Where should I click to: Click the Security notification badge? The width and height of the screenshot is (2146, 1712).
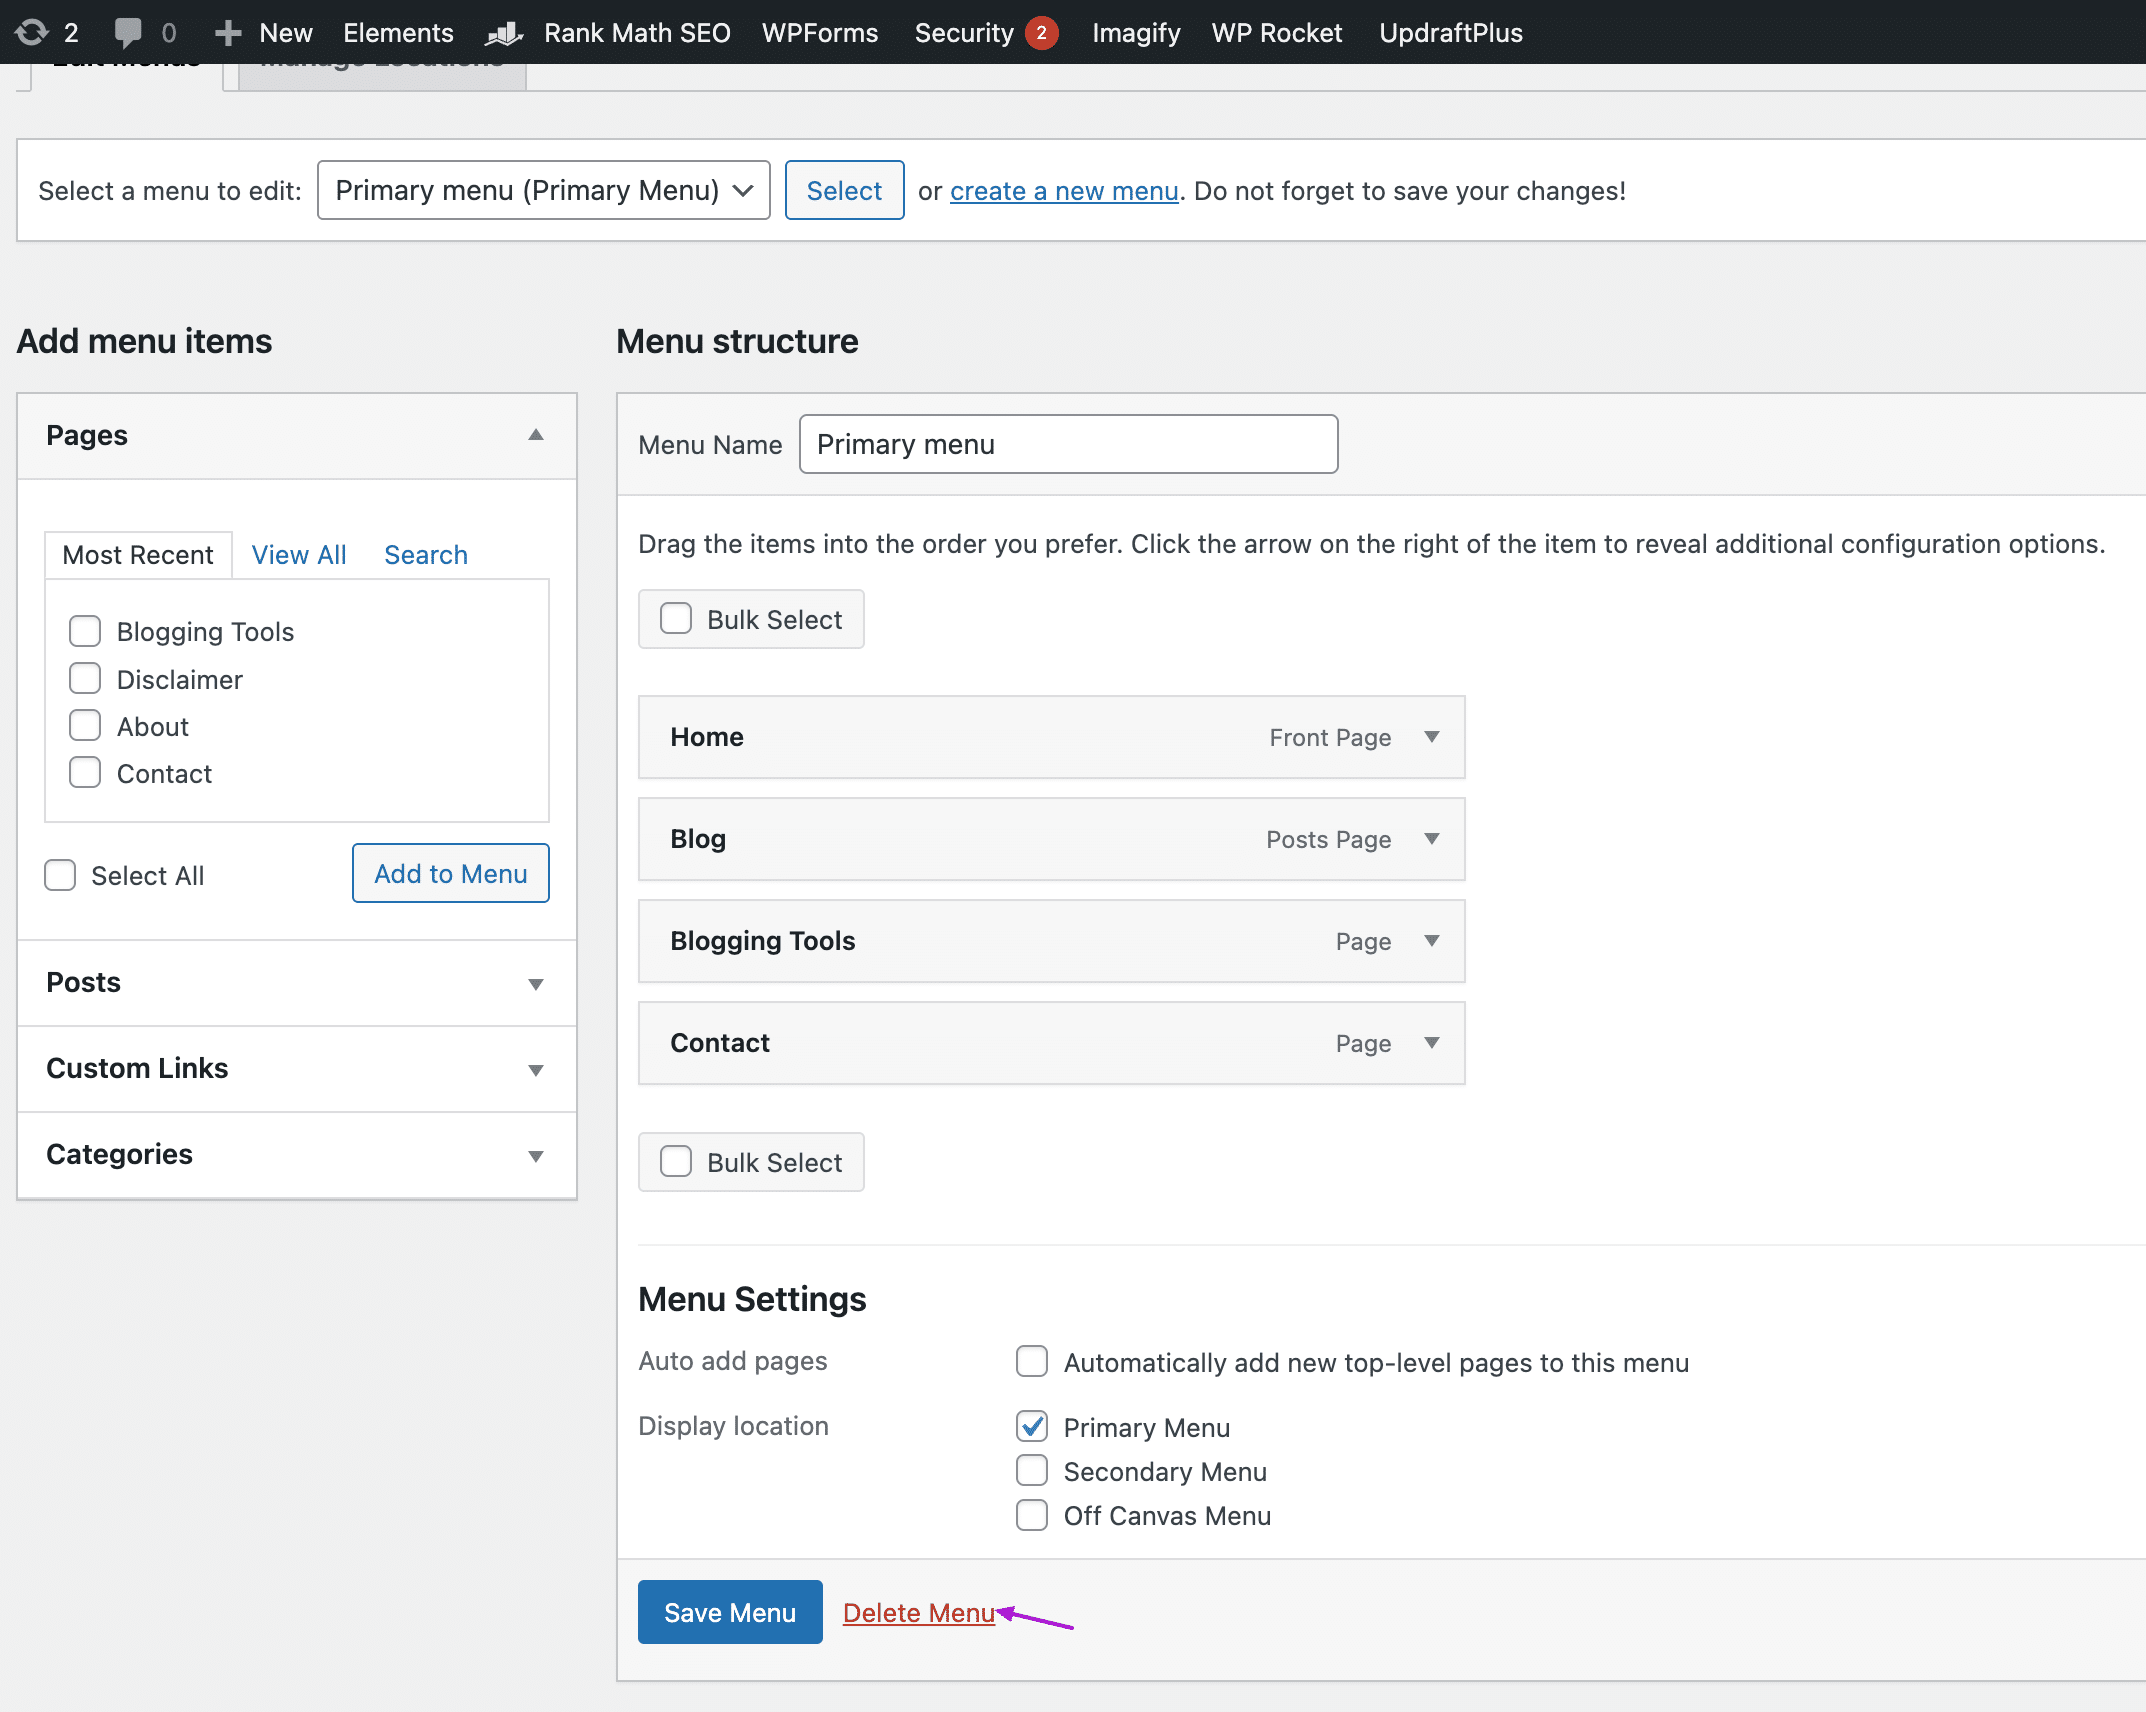[x=1041, y=33]
